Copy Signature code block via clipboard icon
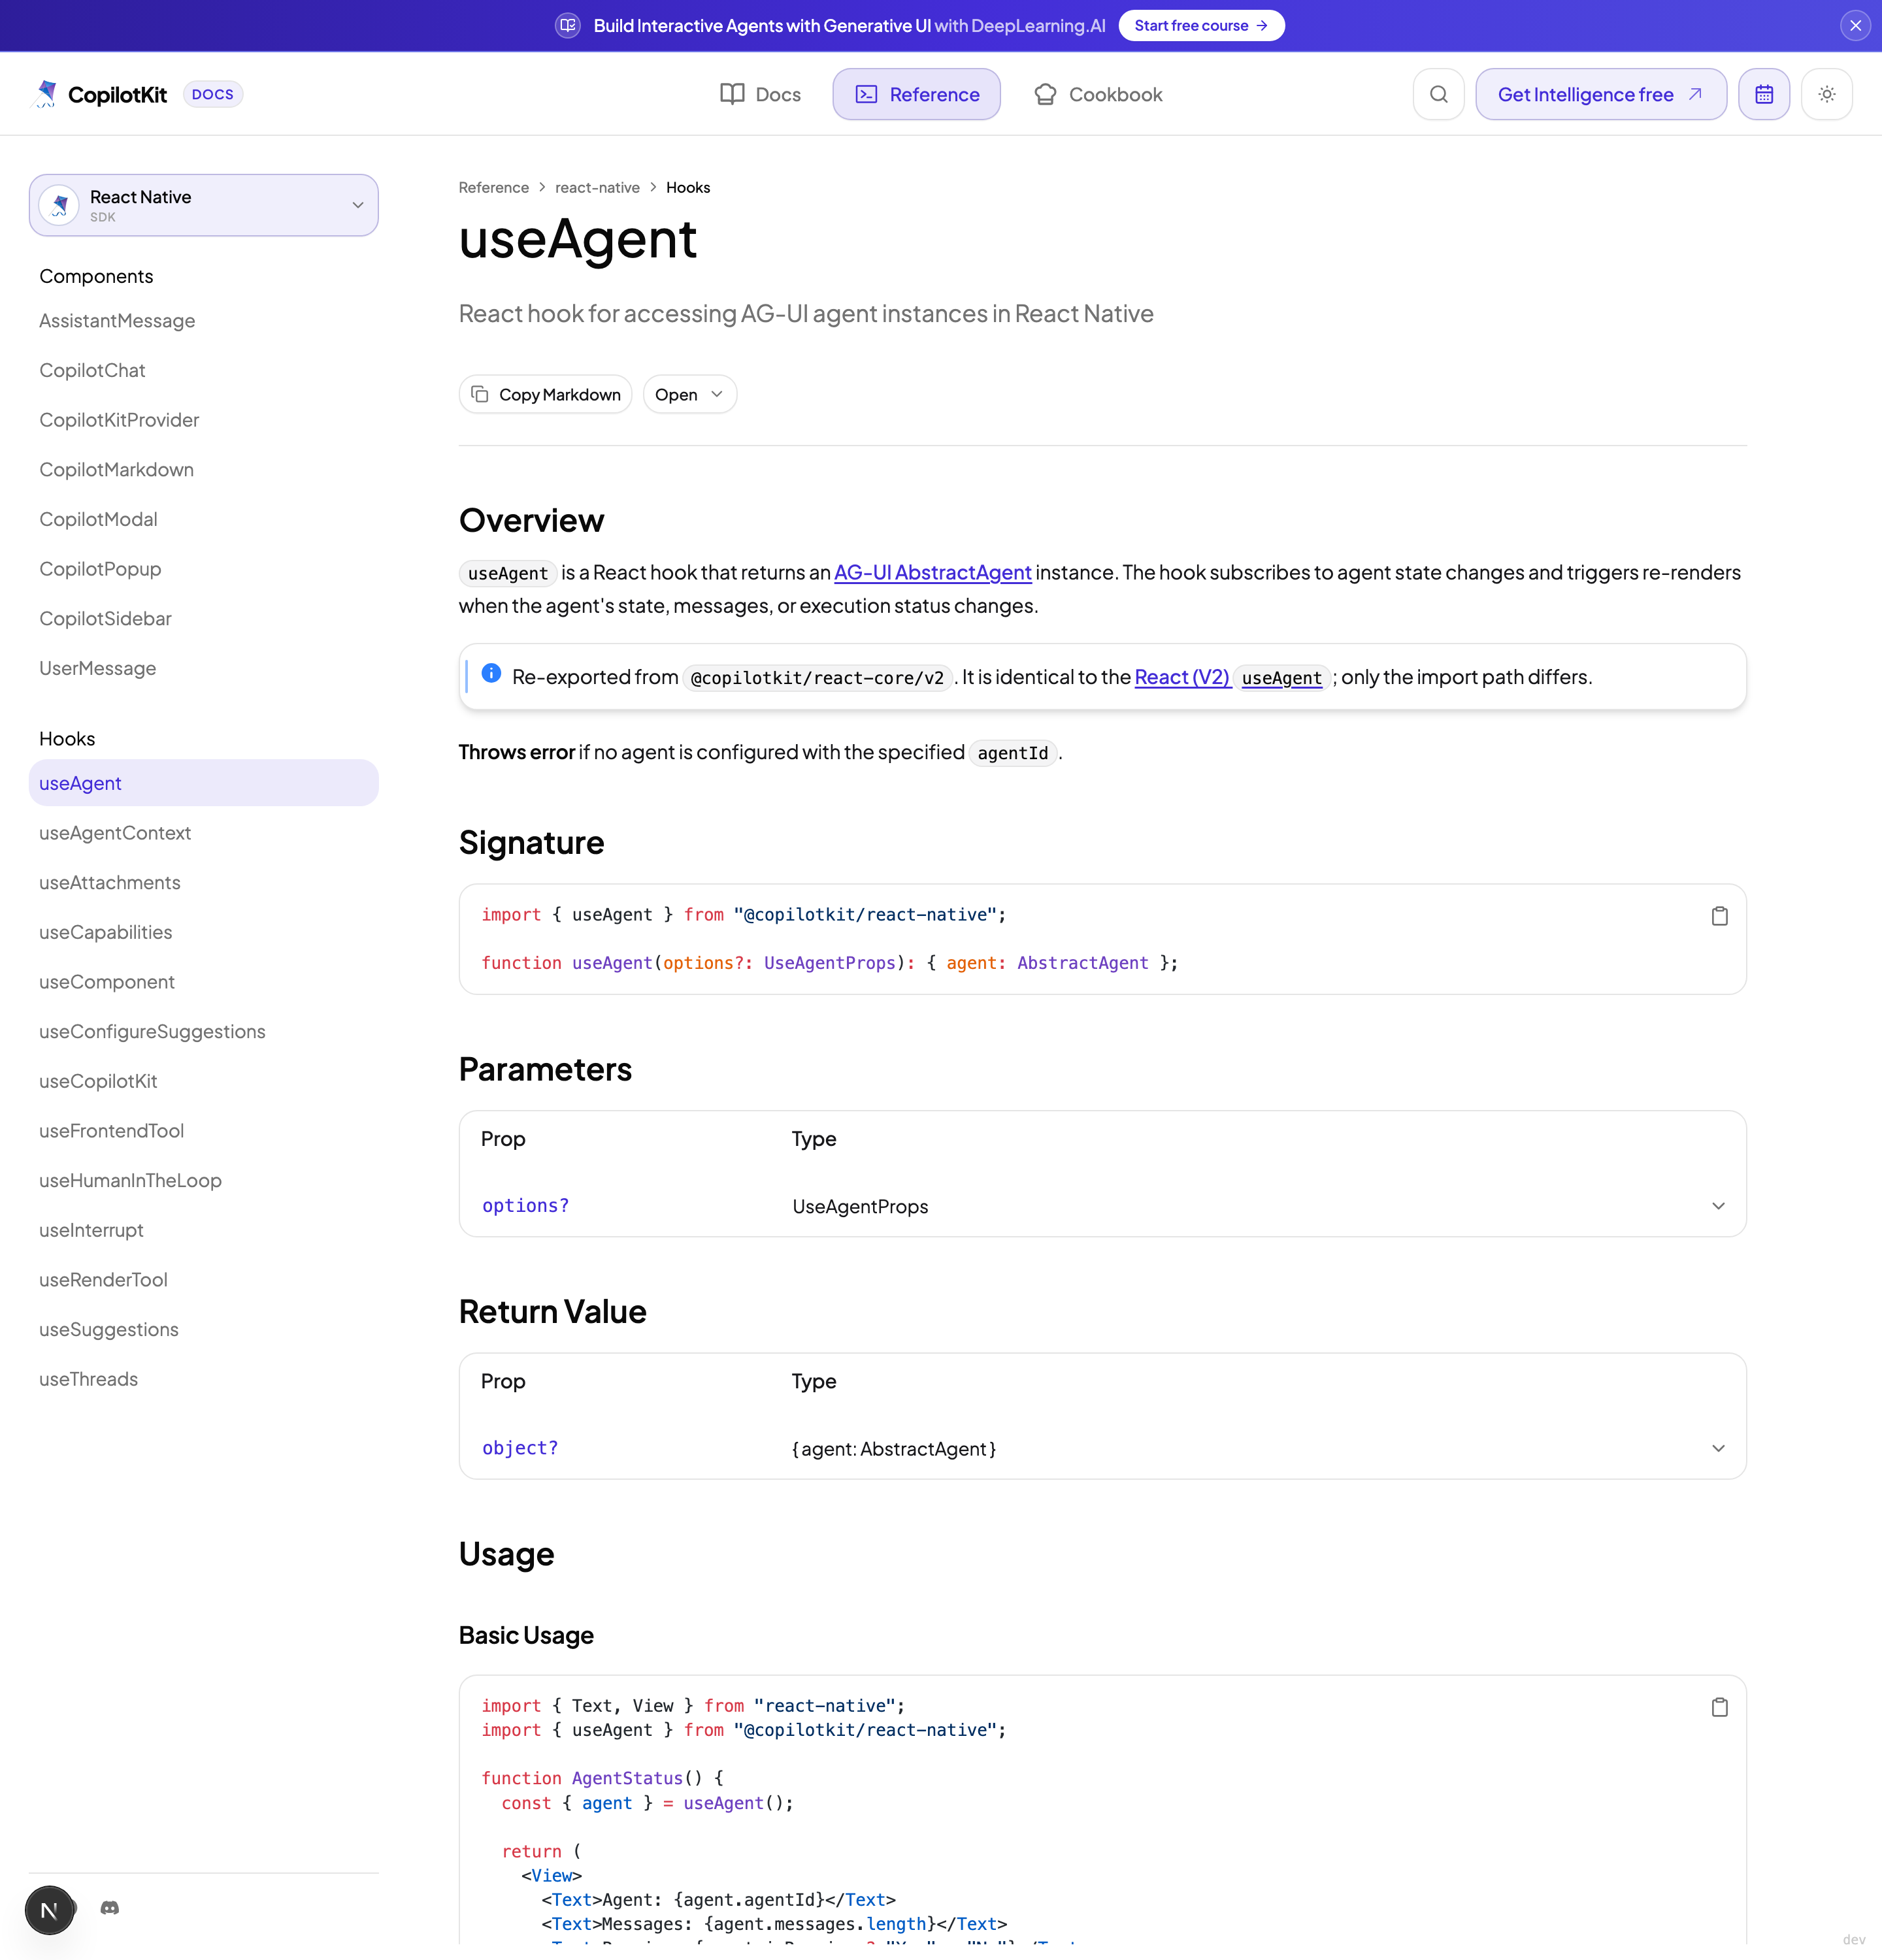 pos(1719,916)
